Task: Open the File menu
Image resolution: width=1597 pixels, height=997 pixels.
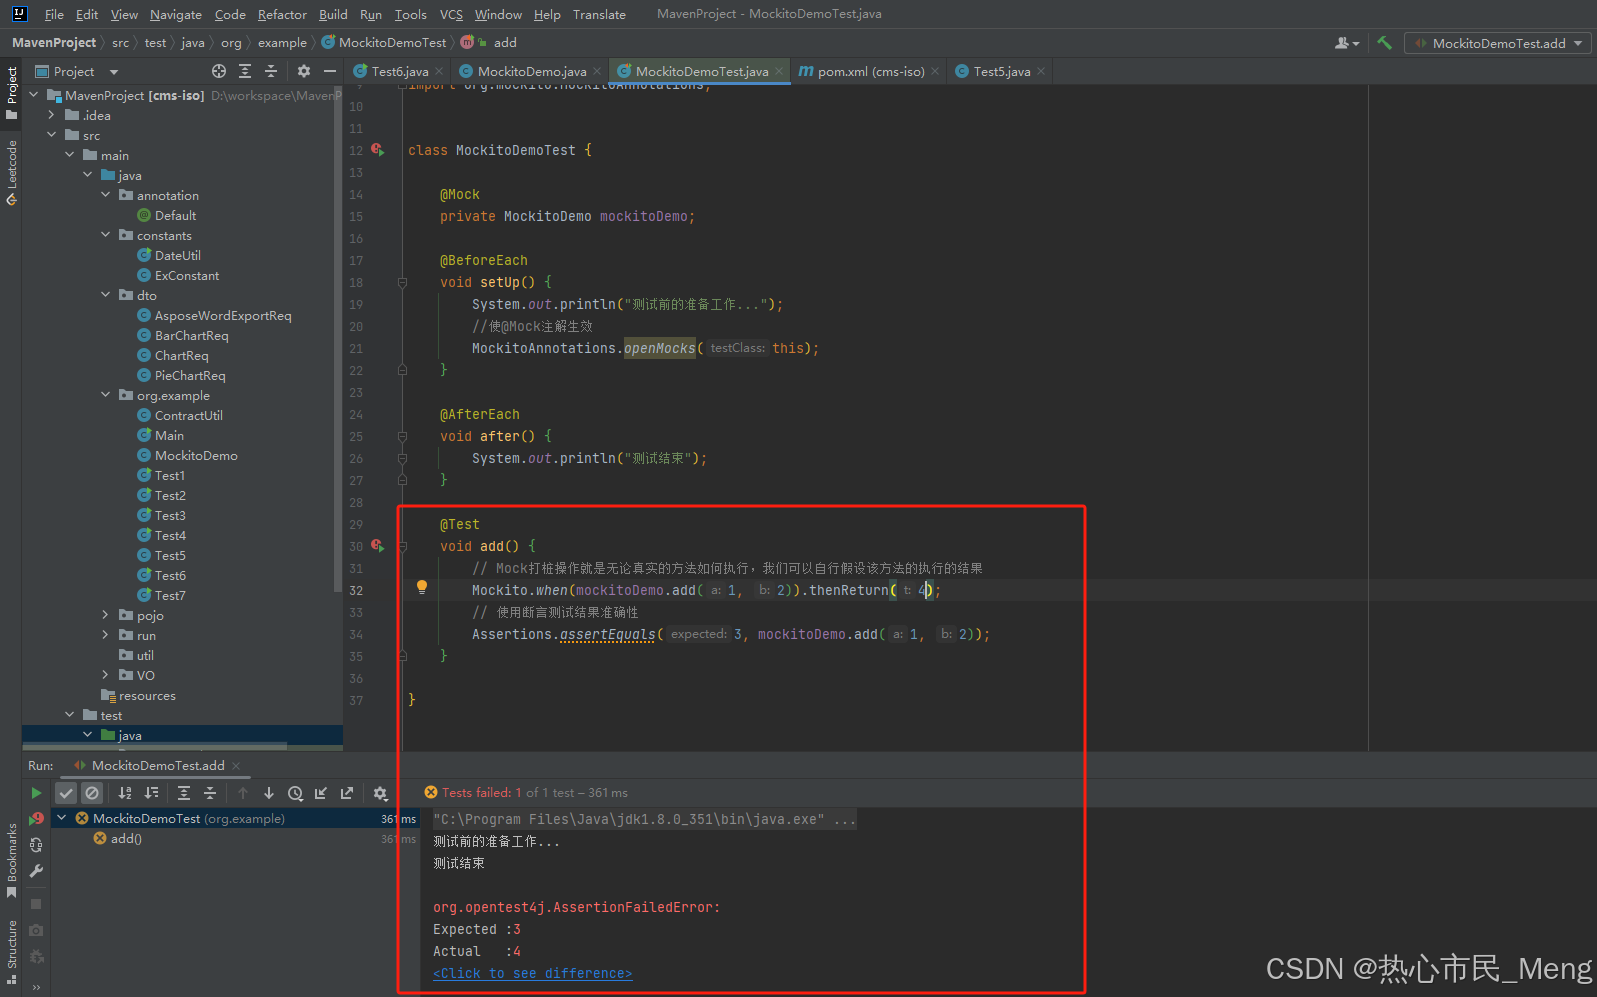Action: (x=54, y=15)
